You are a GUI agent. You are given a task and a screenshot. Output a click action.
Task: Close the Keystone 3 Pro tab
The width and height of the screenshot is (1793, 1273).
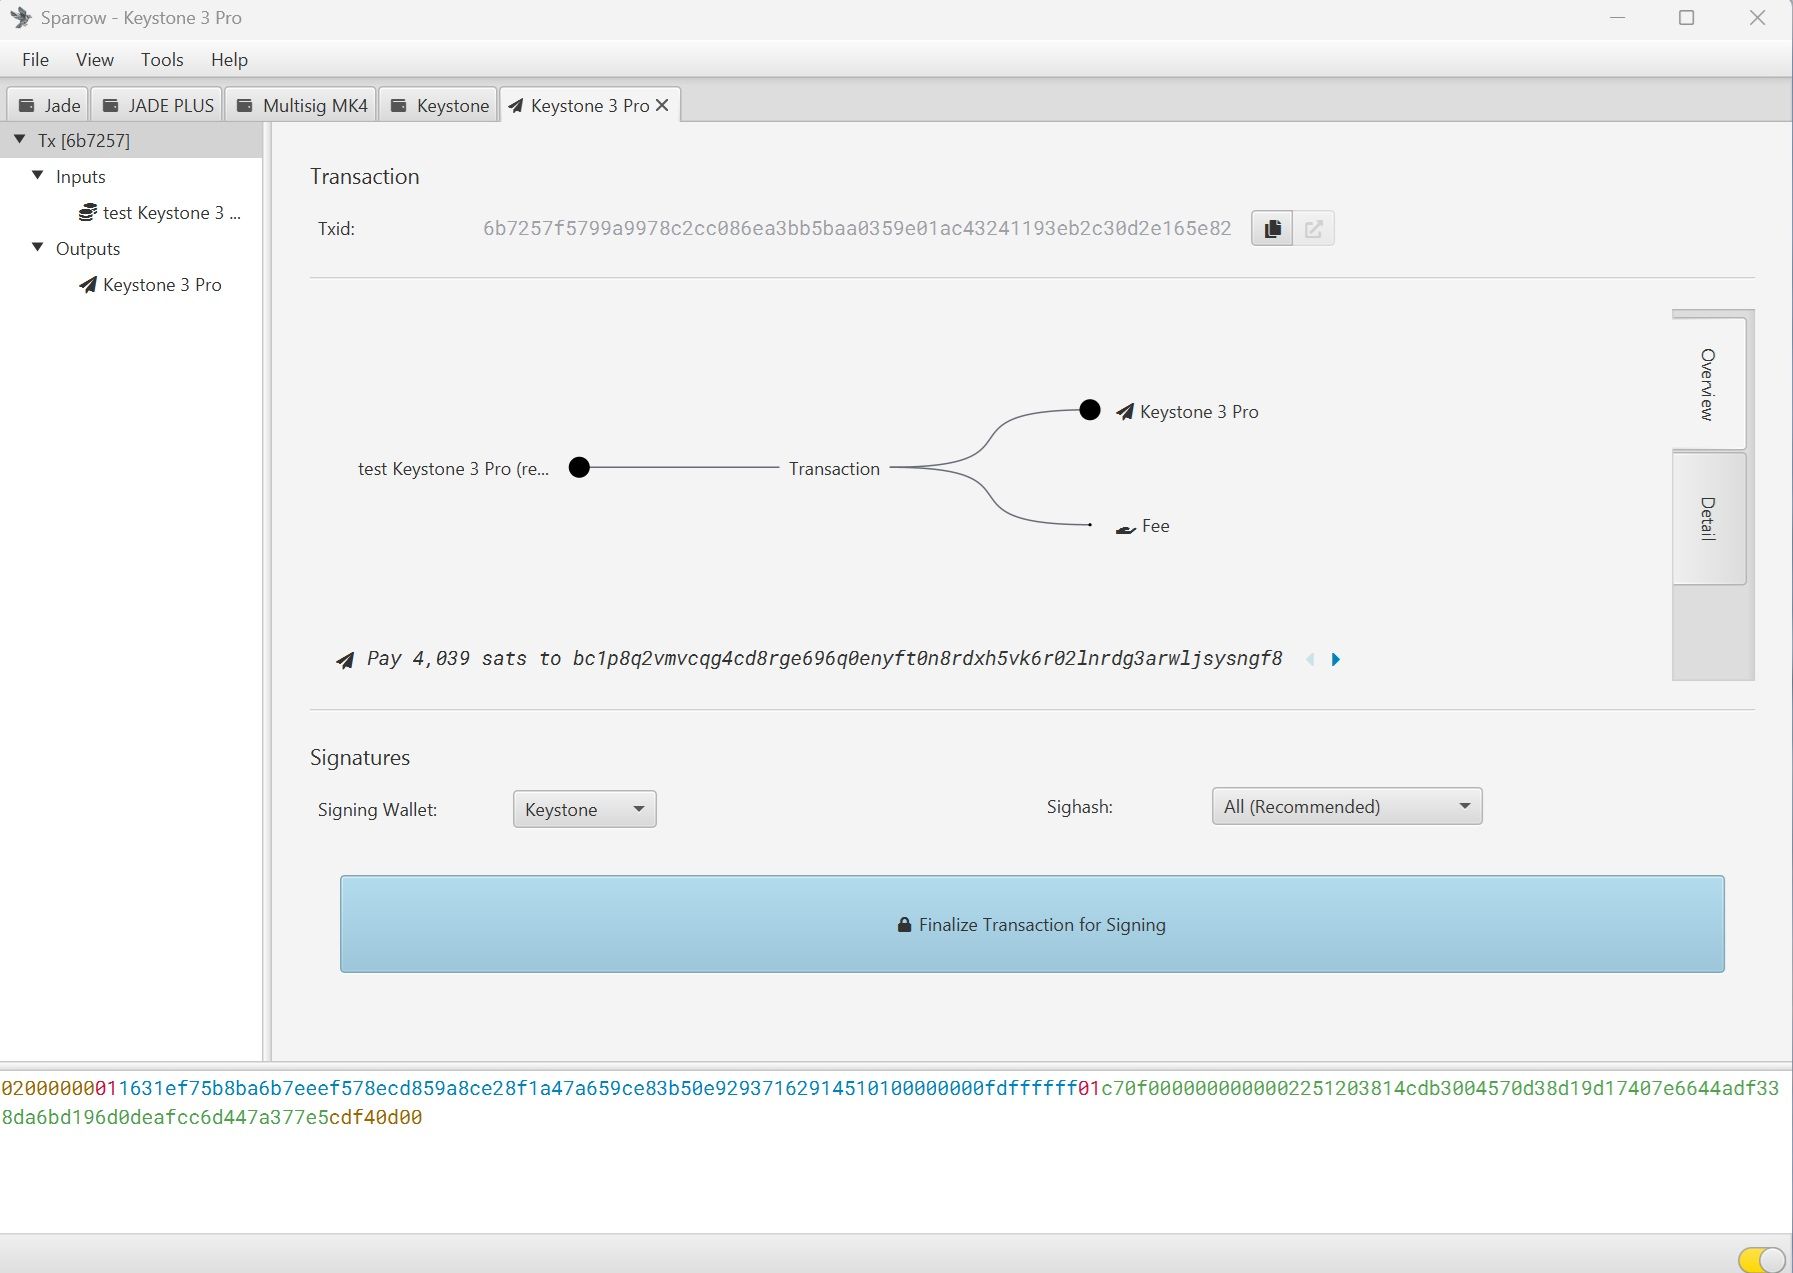[x=662, y=105]
